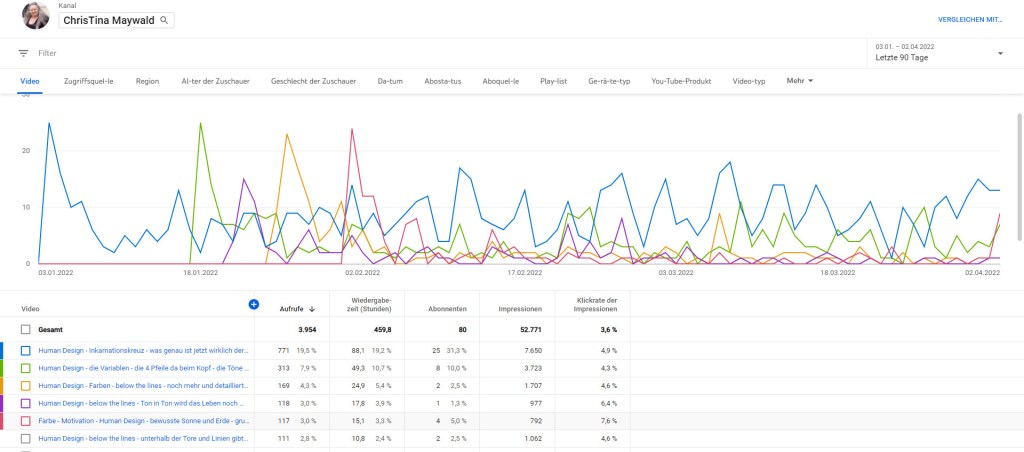
Task: Add a metric with the blue plus icon
Action: tap(253, 304)
